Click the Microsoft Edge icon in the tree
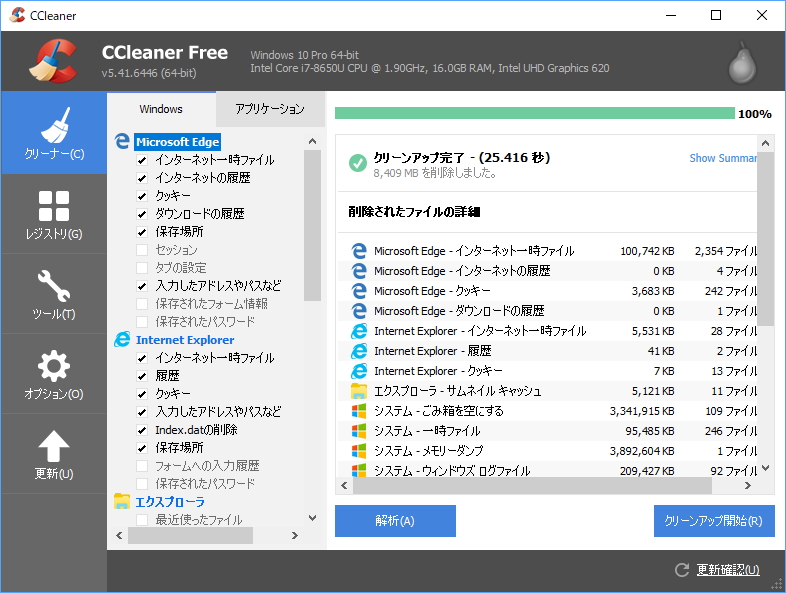The image size is (786, 593). point(122,141)
